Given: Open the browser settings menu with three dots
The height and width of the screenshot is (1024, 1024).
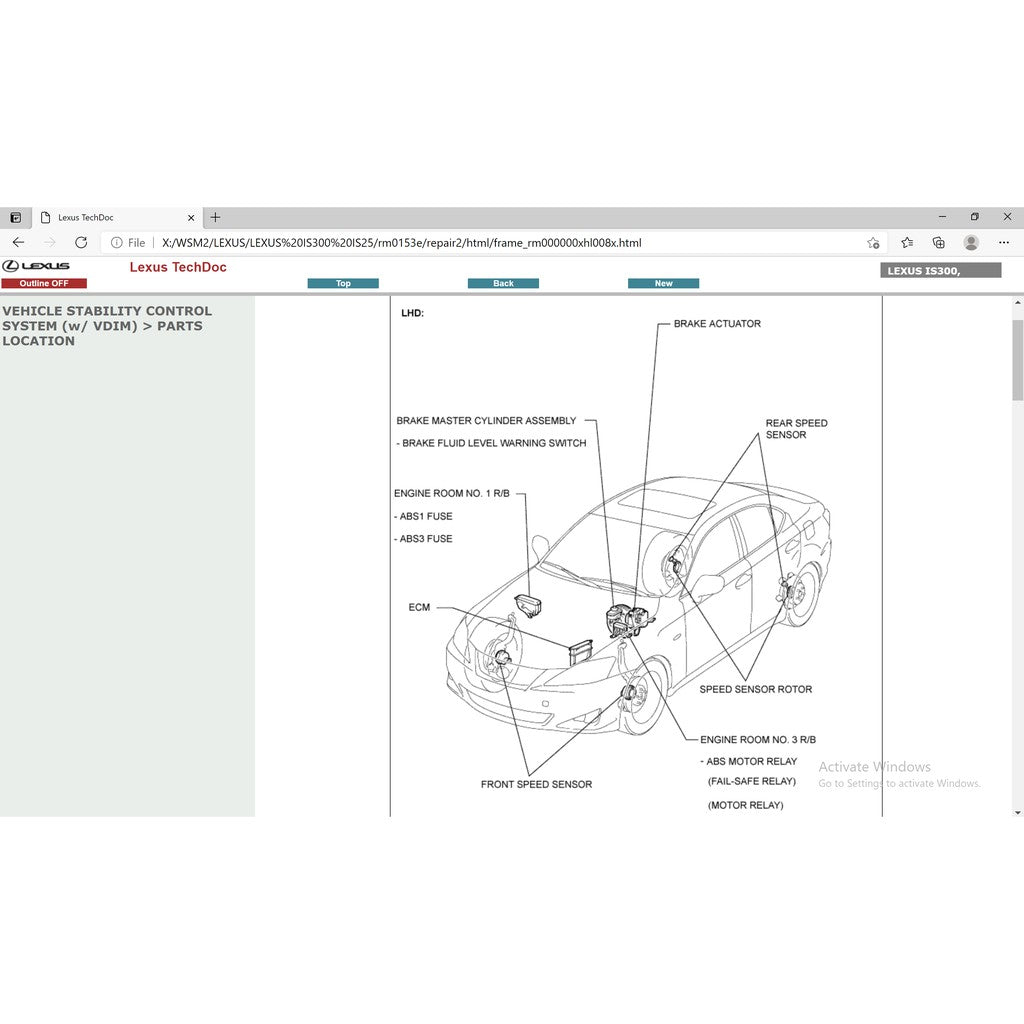Looking at the screenshot, I should 1004,242.
